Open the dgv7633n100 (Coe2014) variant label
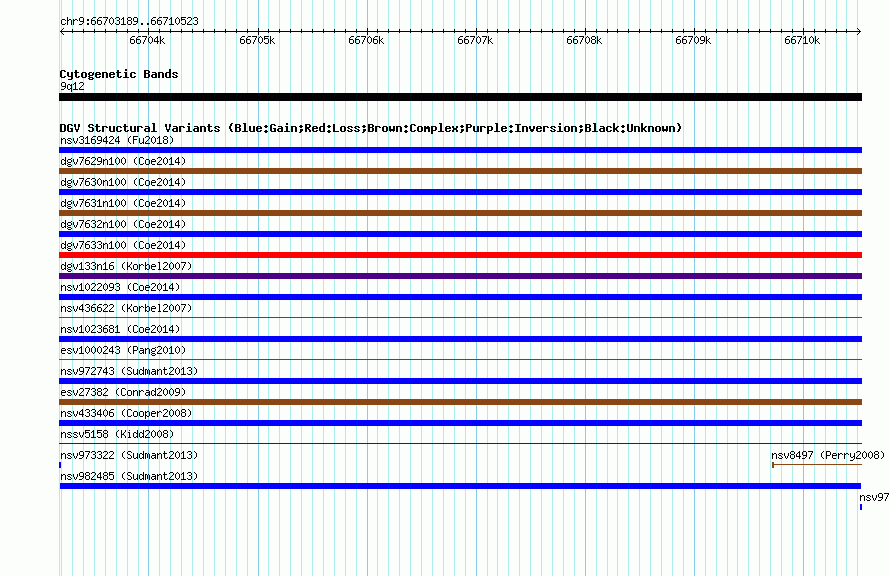The height and width of the screenshot is (576, 890). 123,245
